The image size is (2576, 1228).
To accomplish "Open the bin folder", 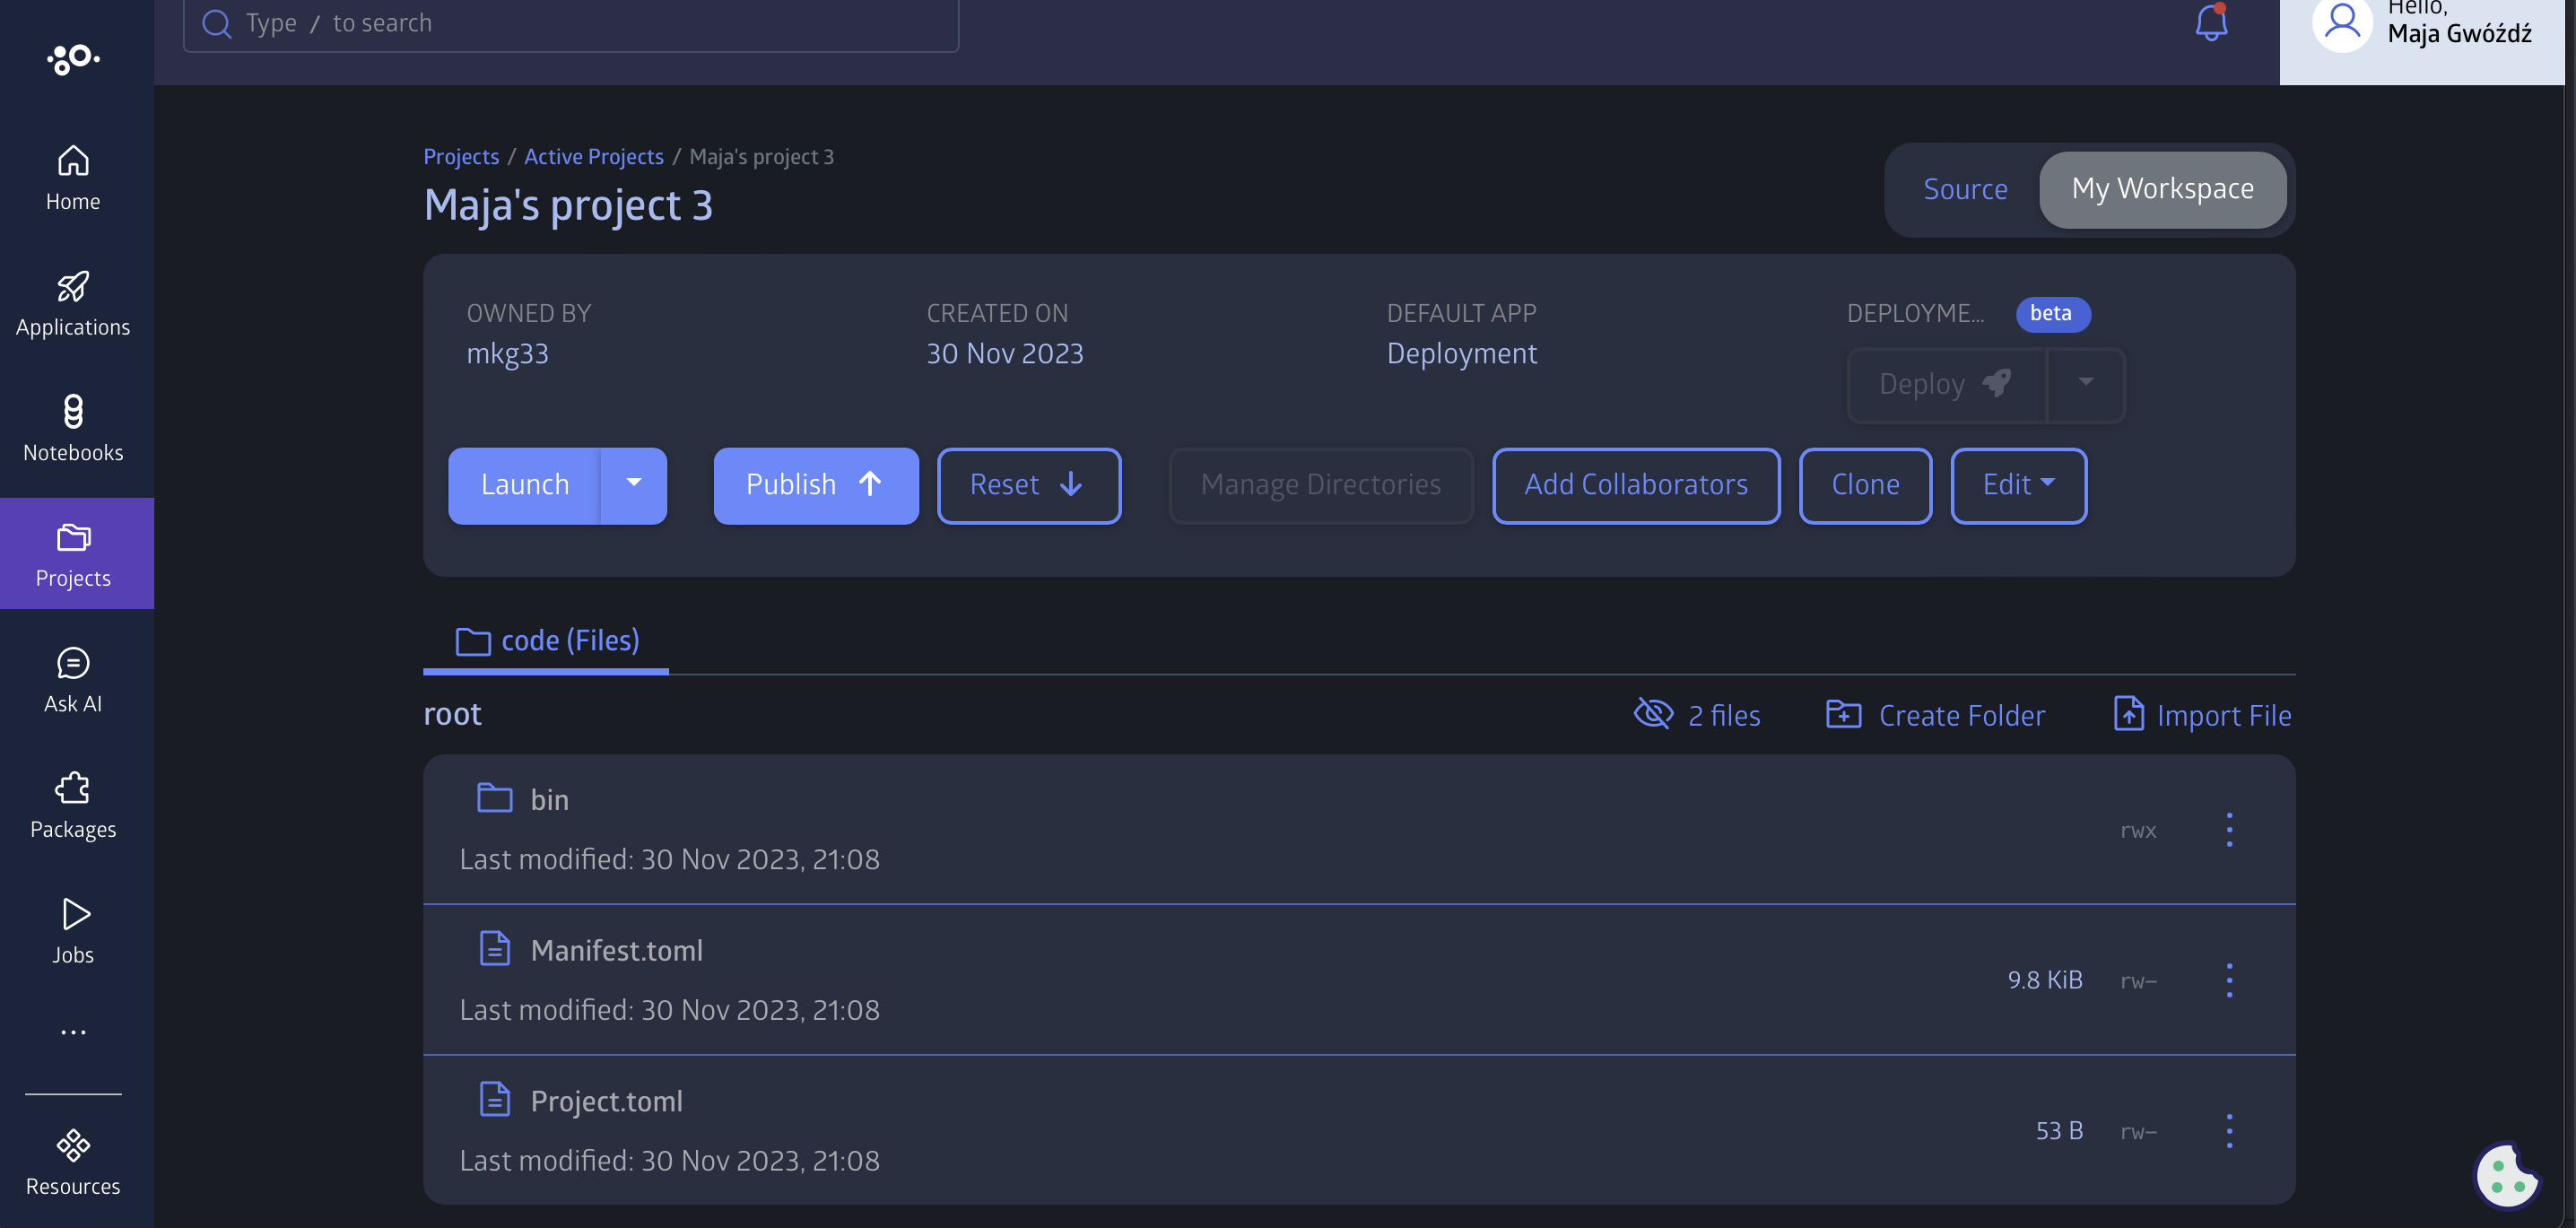I will (x=549, y=799).
